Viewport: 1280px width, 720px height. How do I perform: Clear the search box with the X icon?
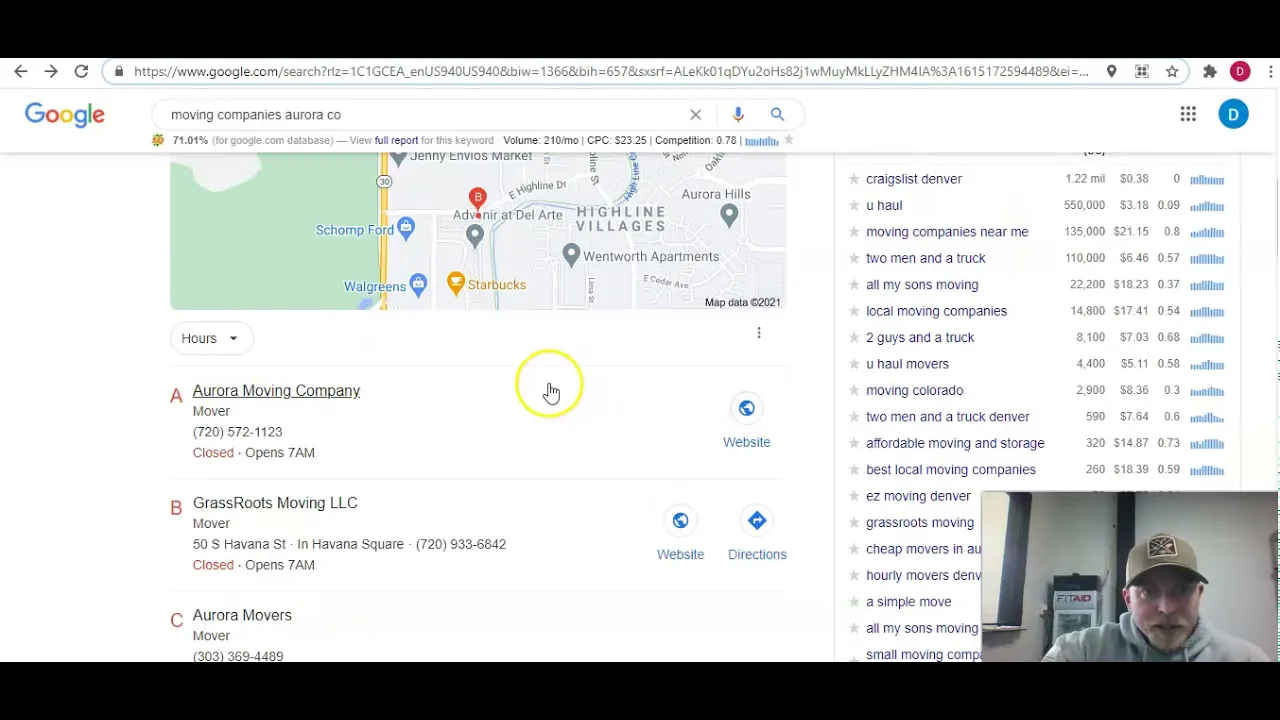[696, 114]
